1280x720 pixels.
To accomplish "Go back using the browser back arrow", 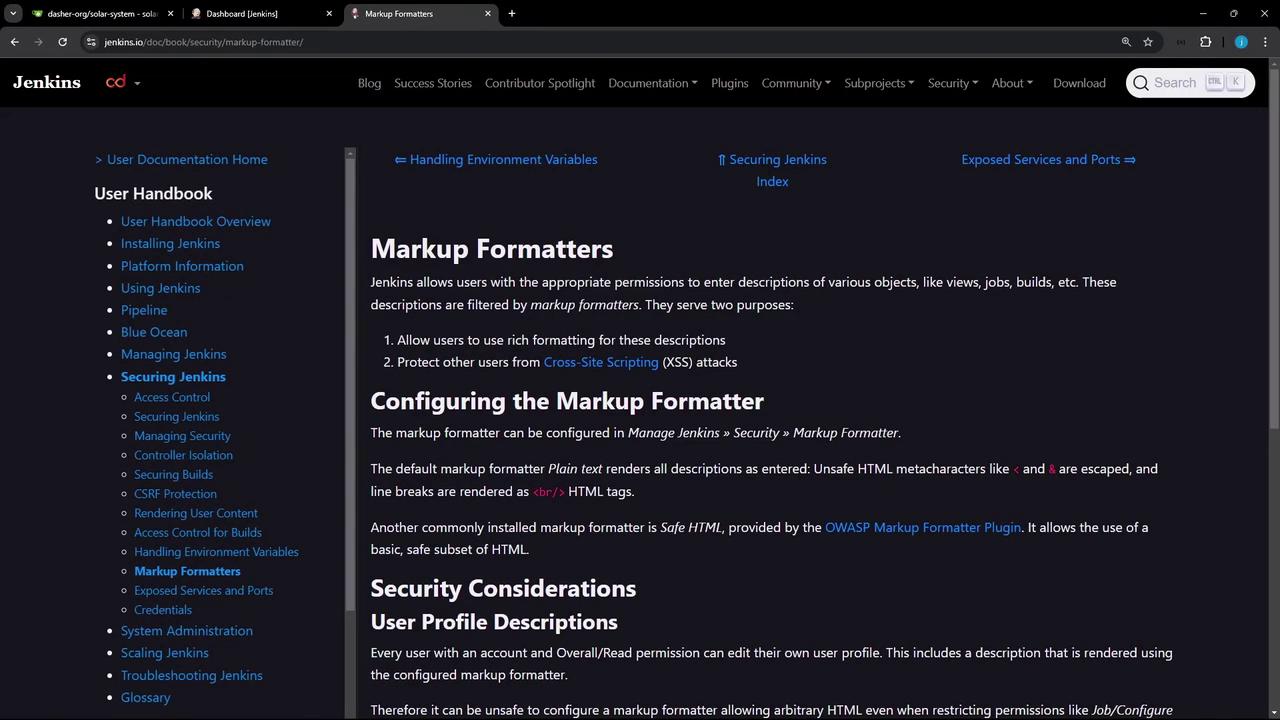I will (x=14, y=42).
